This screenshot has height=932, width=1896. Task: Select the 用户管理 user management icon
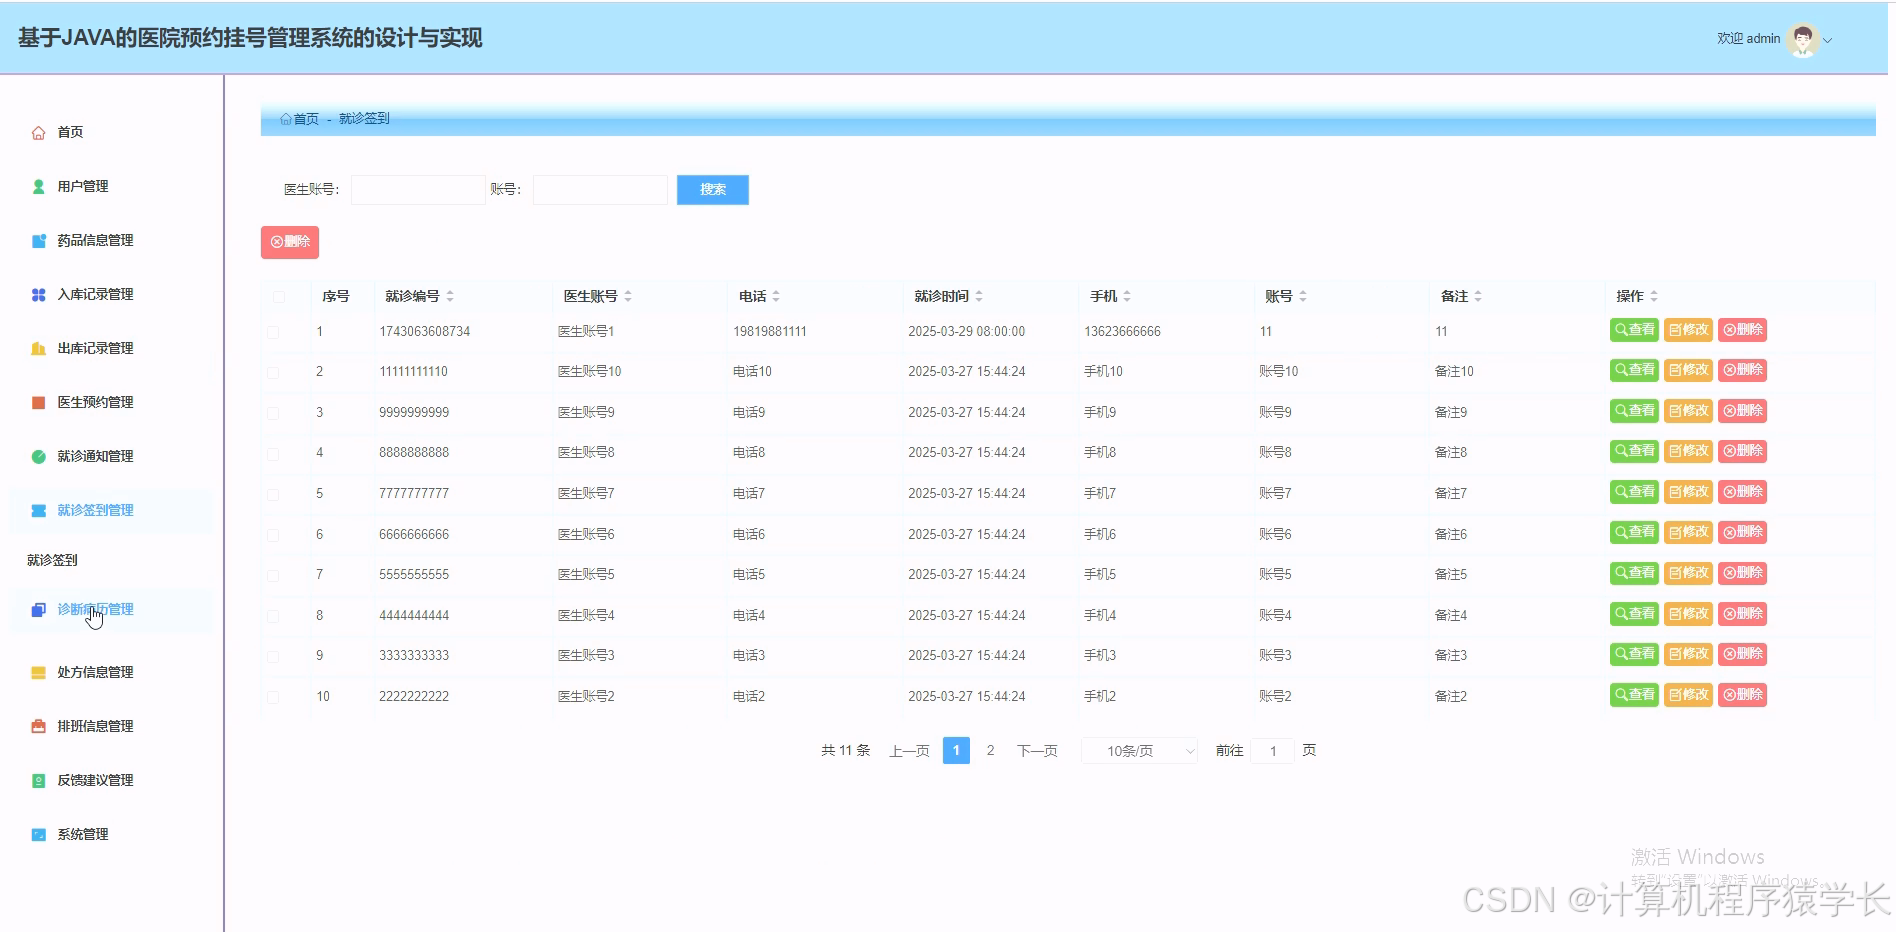coord(37,185)
